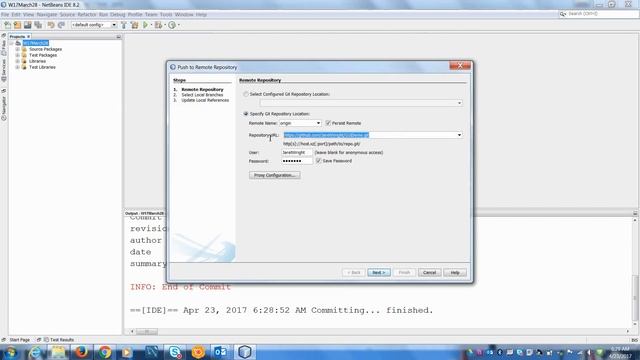Open Google Chrome from the taskbar

tap(104, 351)
